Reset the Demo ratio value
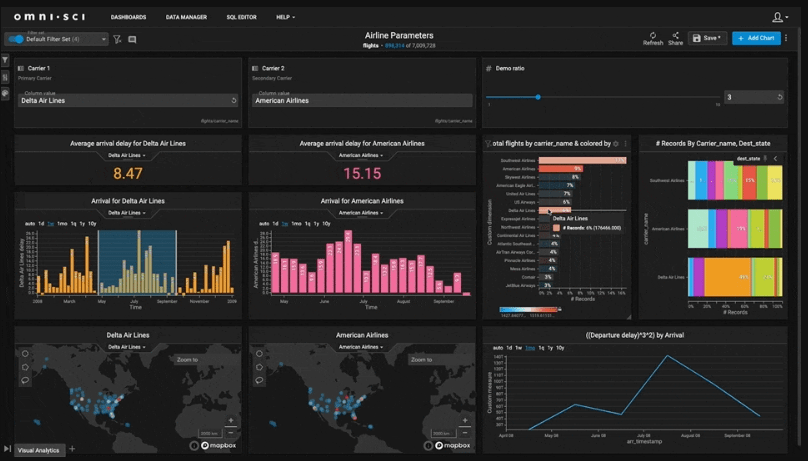 pos(780,97)
